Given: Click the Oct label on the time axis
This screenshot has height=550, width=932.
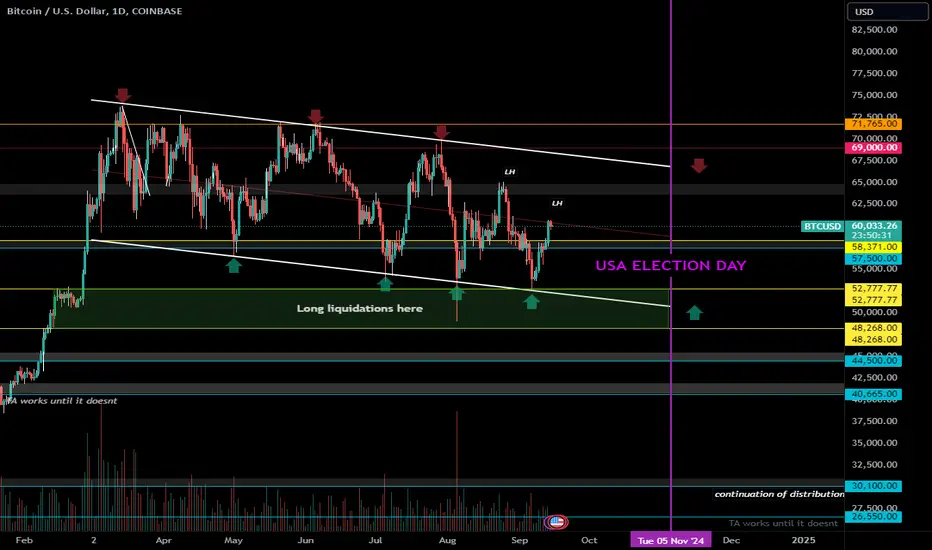Looking at the screenshot, I should click(x=589, y=540).
